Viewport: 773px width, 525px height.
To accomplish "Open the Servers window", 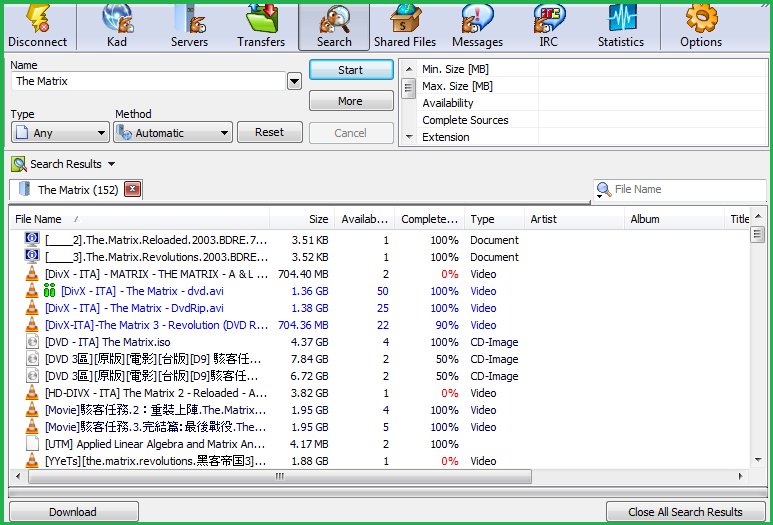I will [189, 27].
